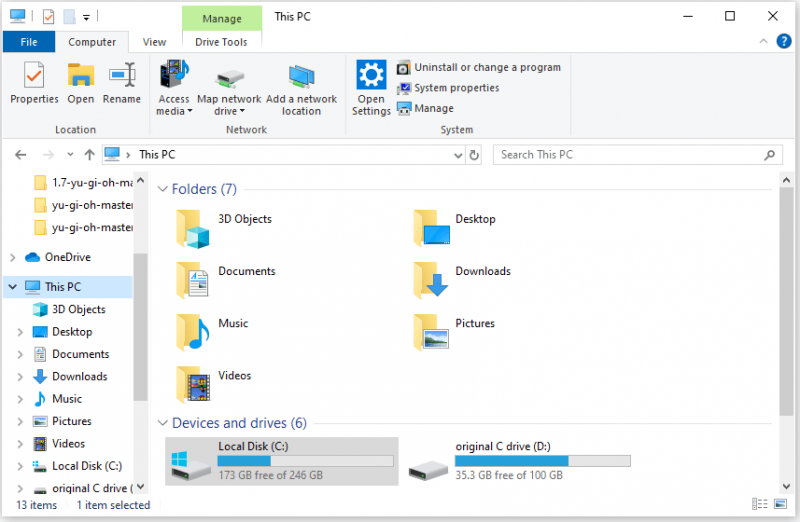Click the Rename ribbon icon

122,76
